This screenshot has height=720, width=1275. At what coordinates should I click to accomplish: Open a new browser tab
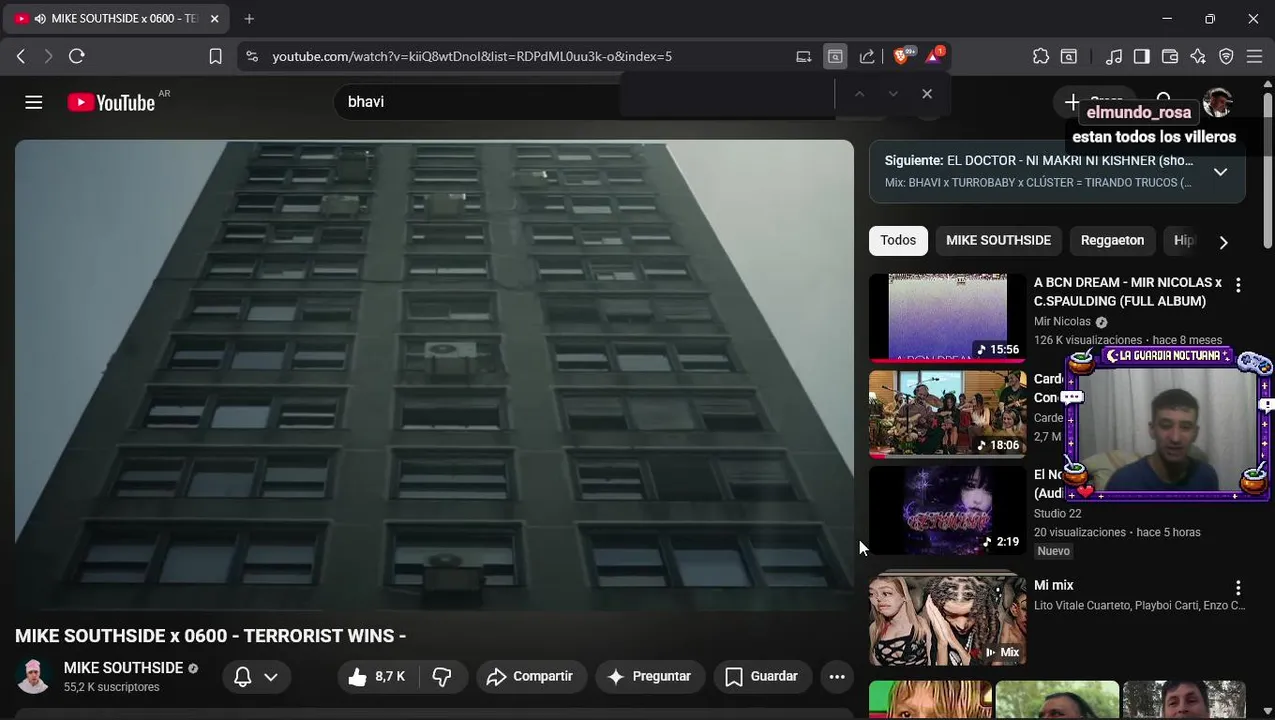point(249,18)
